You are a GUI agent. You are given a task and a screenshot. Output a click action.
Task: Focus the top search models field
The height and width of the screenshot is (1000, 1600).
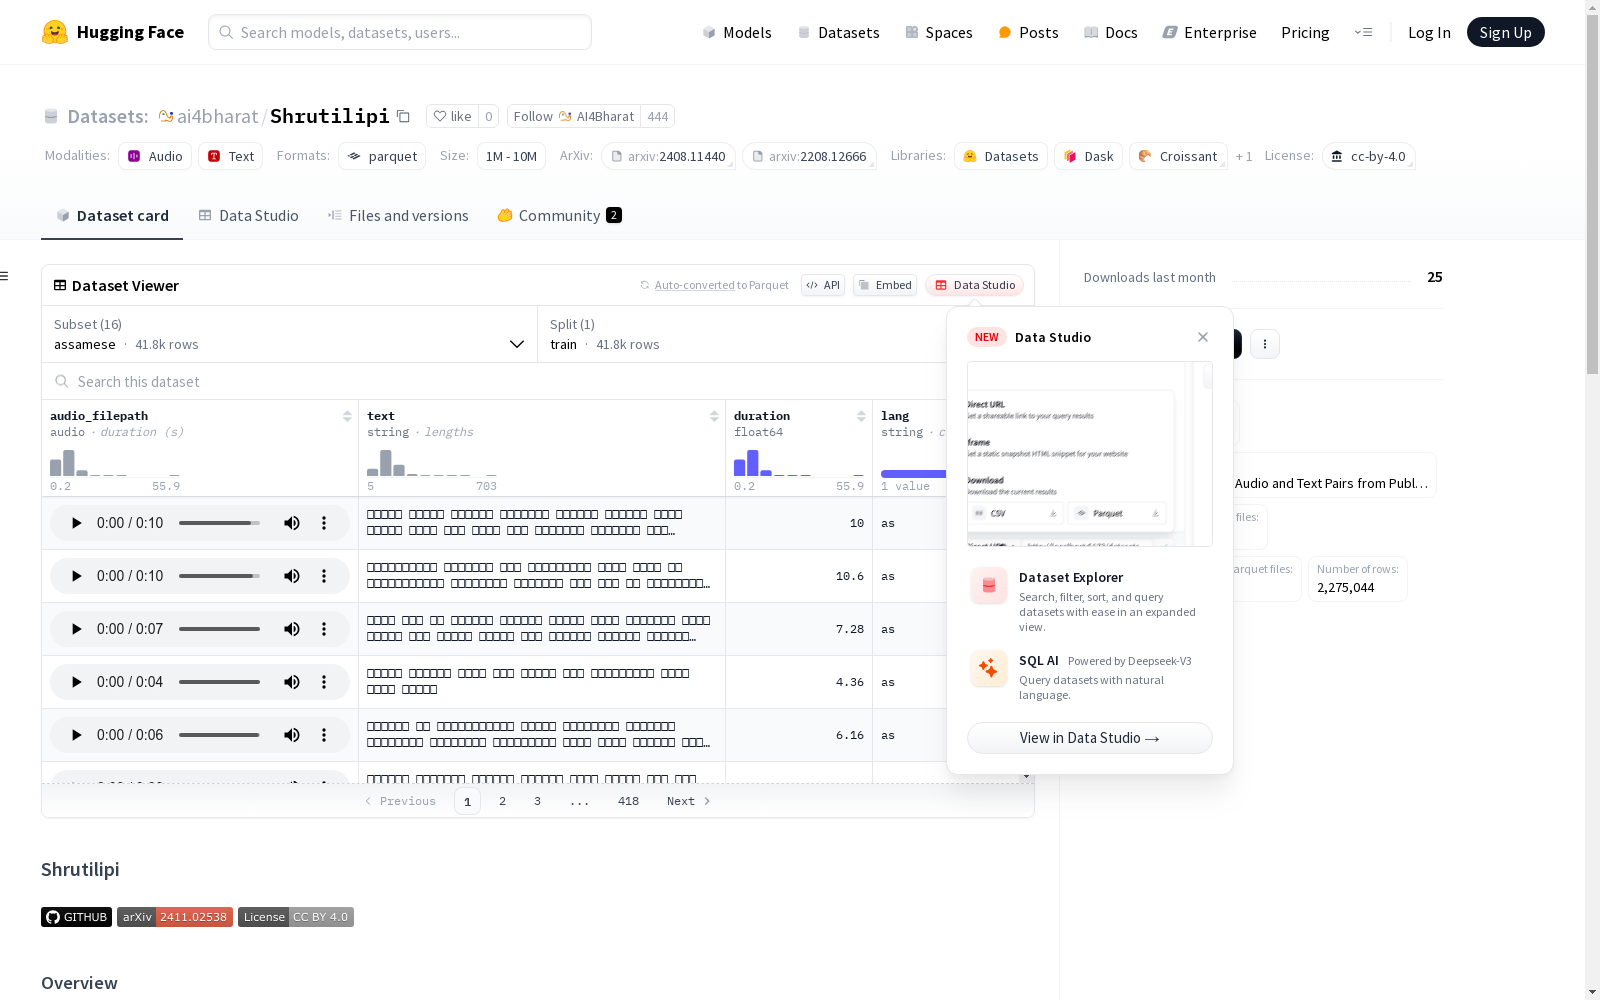[400, 32]
